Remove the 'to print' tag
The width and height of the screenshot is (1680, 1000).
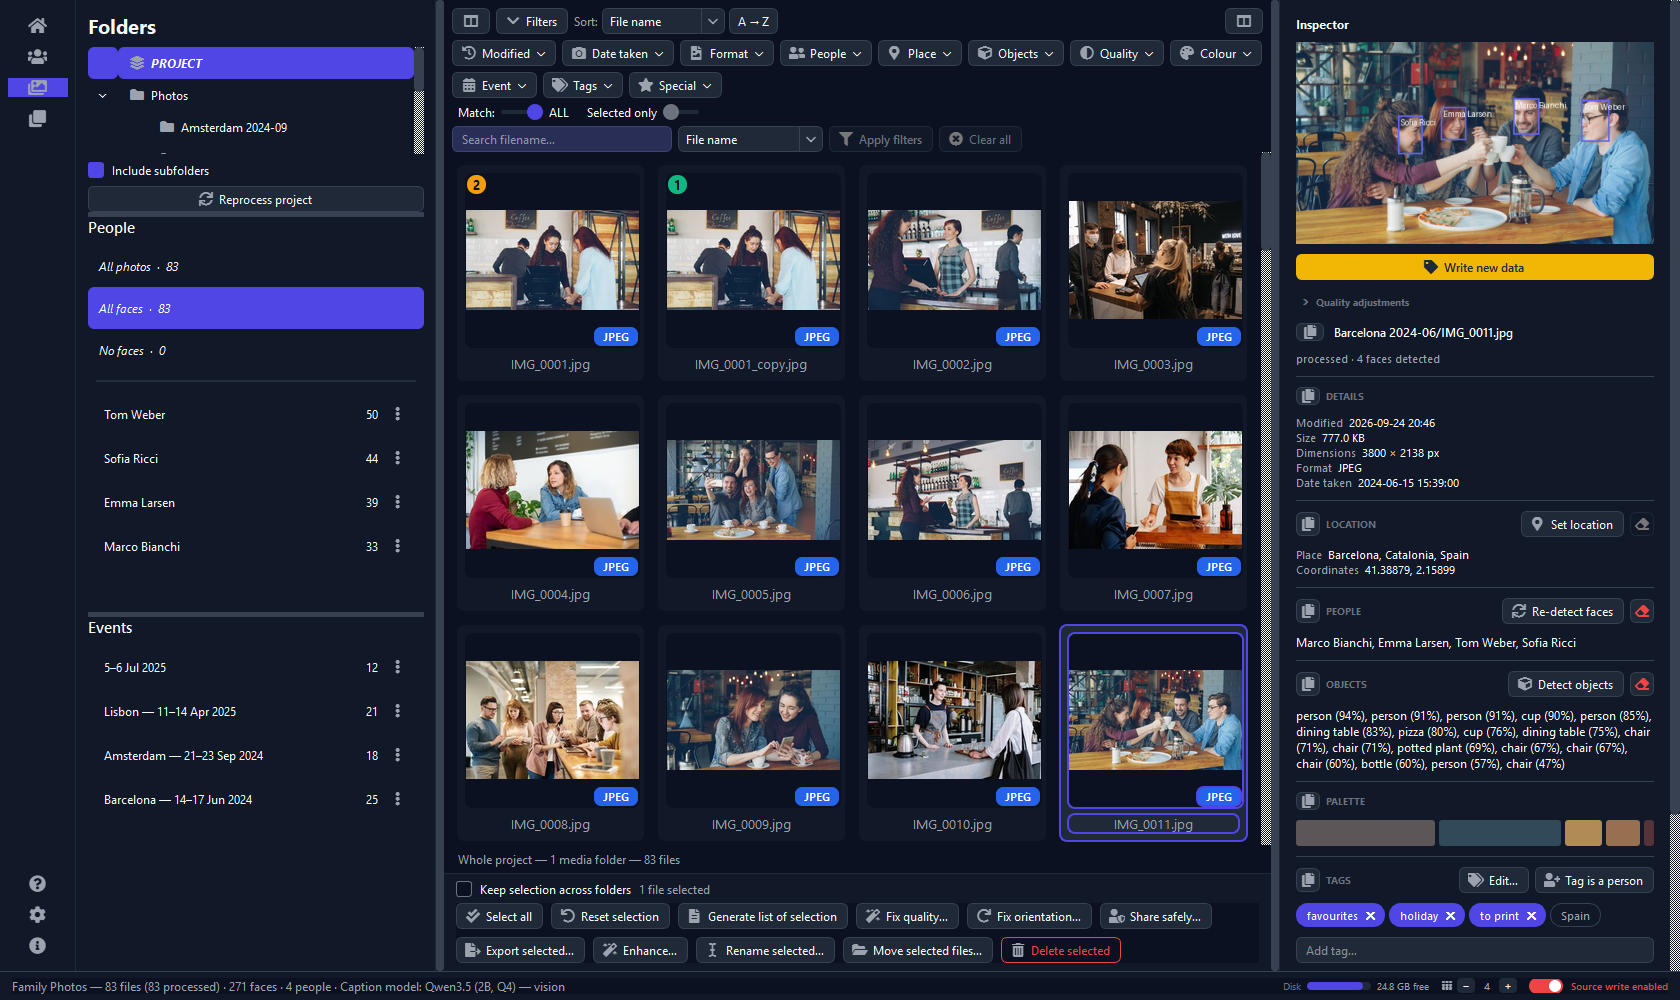tap(1531, 916)
